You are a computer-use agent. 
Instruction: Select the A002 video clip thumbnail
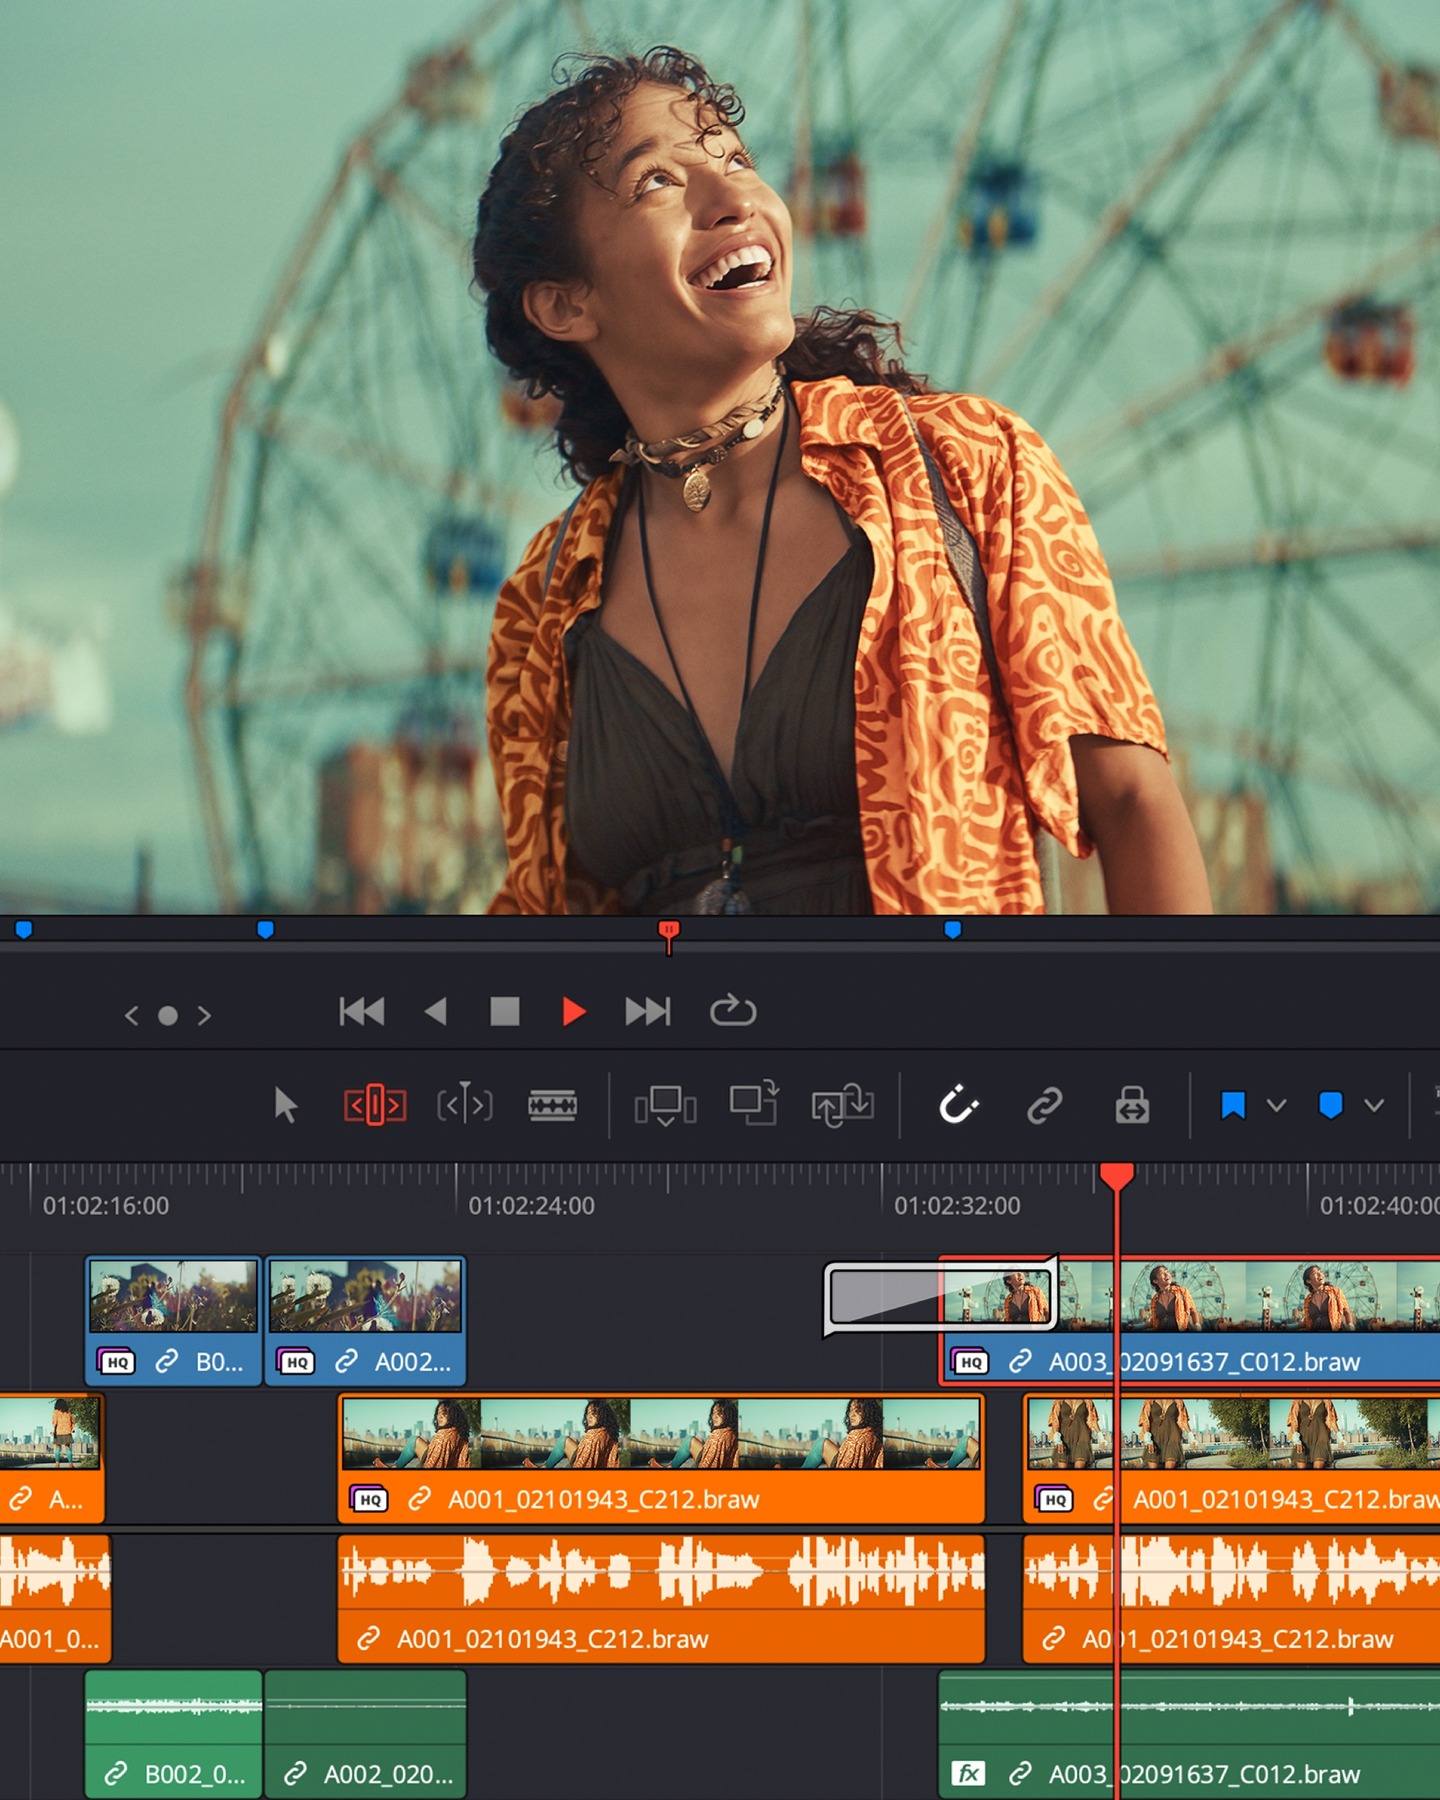(365, 1296)
